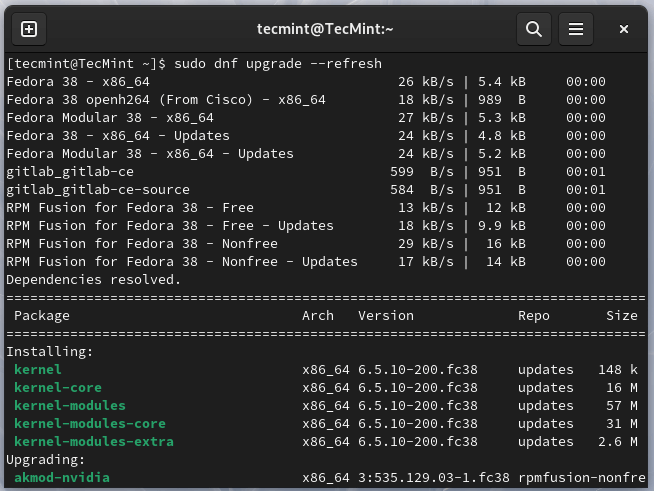Image resolution: width=654 pixels, height=491 pixels.
Task: Click the Repo column header
Action: 534,316
